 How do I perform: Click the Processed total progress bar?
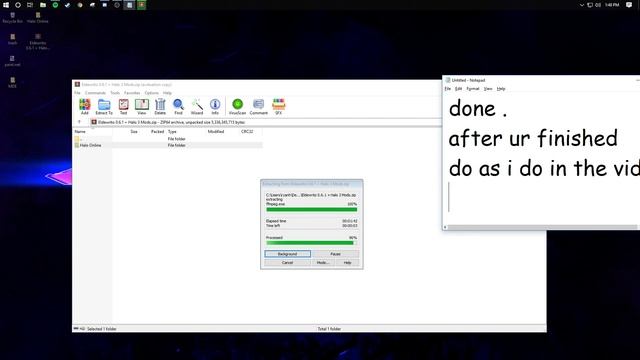[311, 243]
